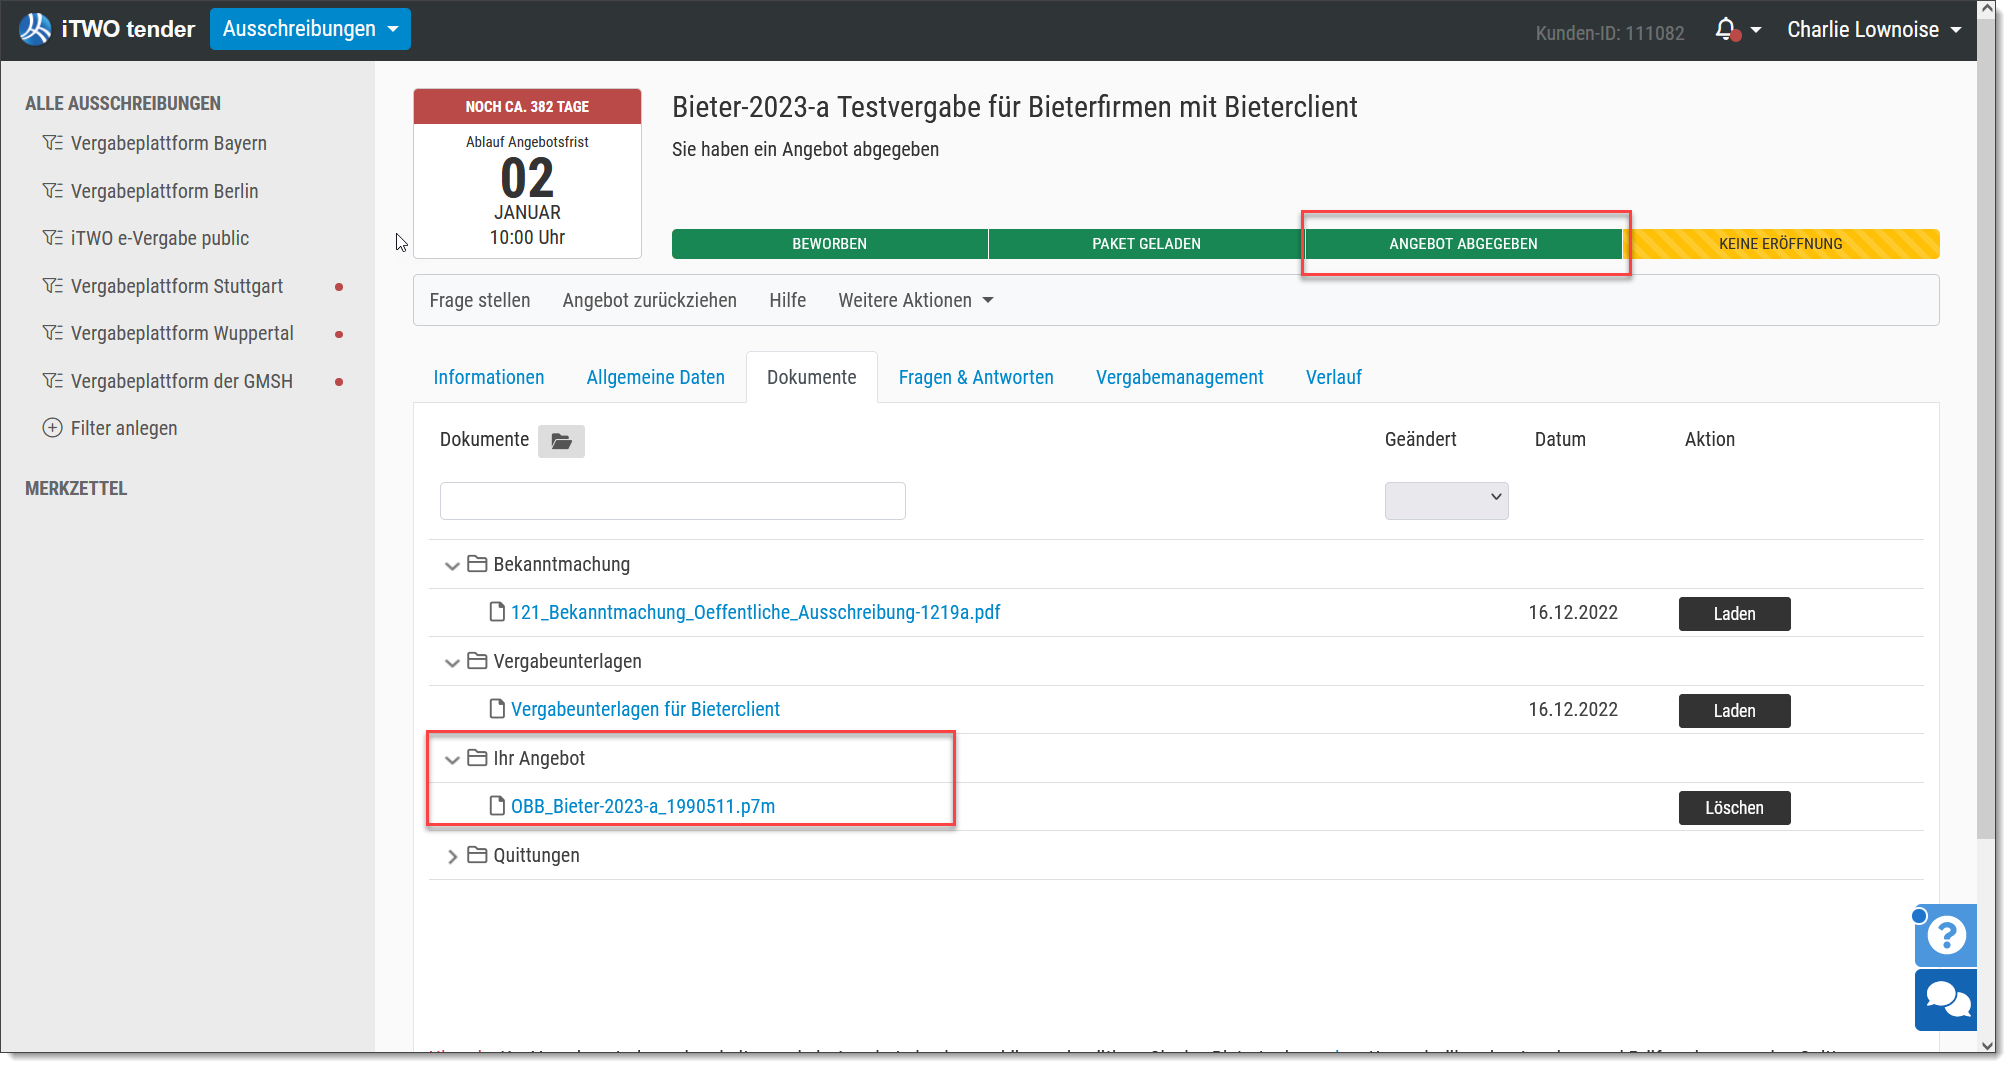Click Angebot zurückziehen
2011x1068 pixels.
click(649, 301)
